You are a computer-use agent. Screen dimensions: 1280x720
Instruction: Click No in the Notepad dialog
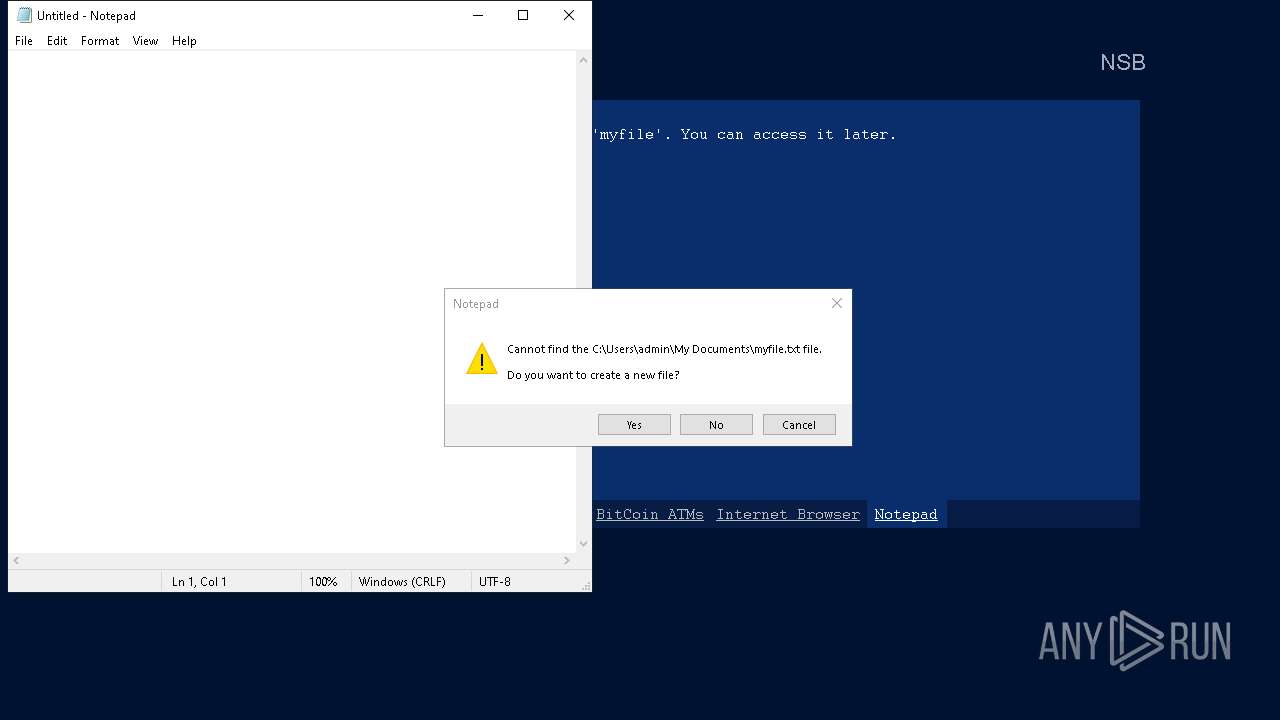(716, 425)
